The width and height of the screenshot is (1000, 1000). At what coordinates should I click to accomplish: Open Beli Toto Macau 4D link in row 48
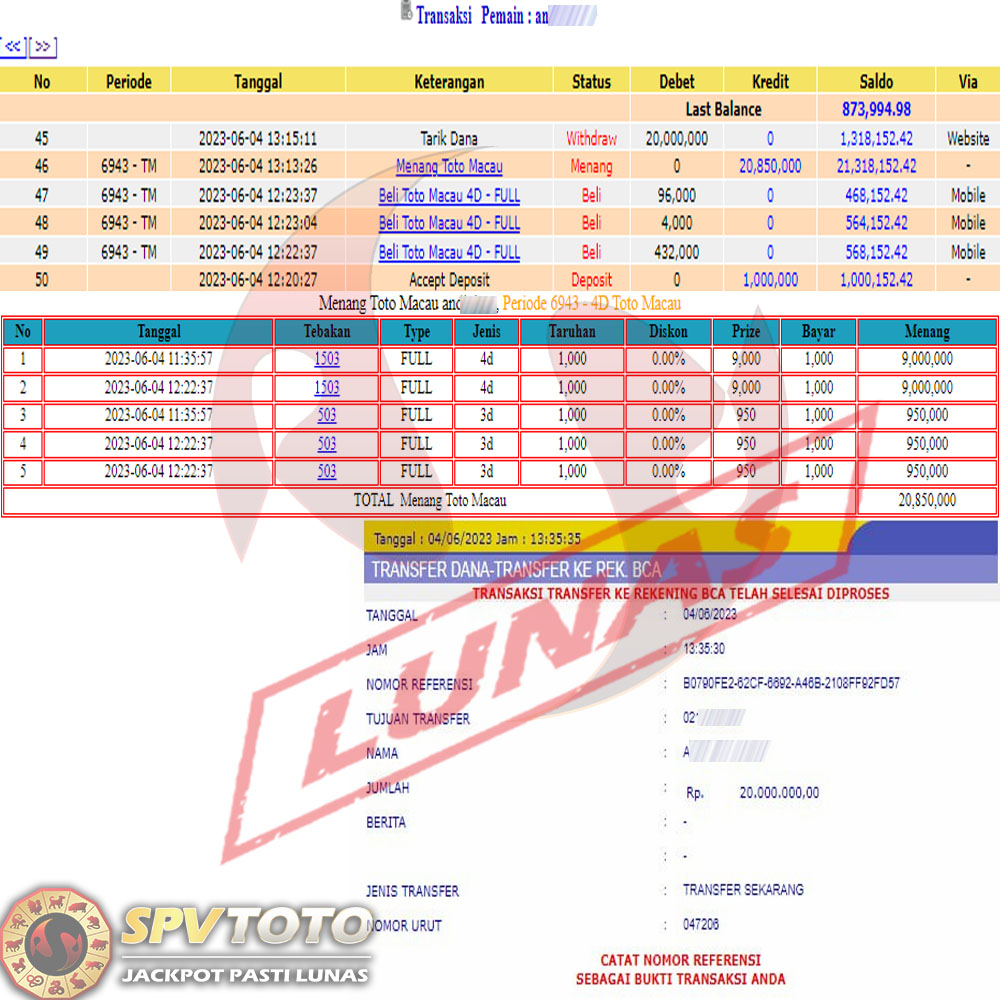click(449, 223)
